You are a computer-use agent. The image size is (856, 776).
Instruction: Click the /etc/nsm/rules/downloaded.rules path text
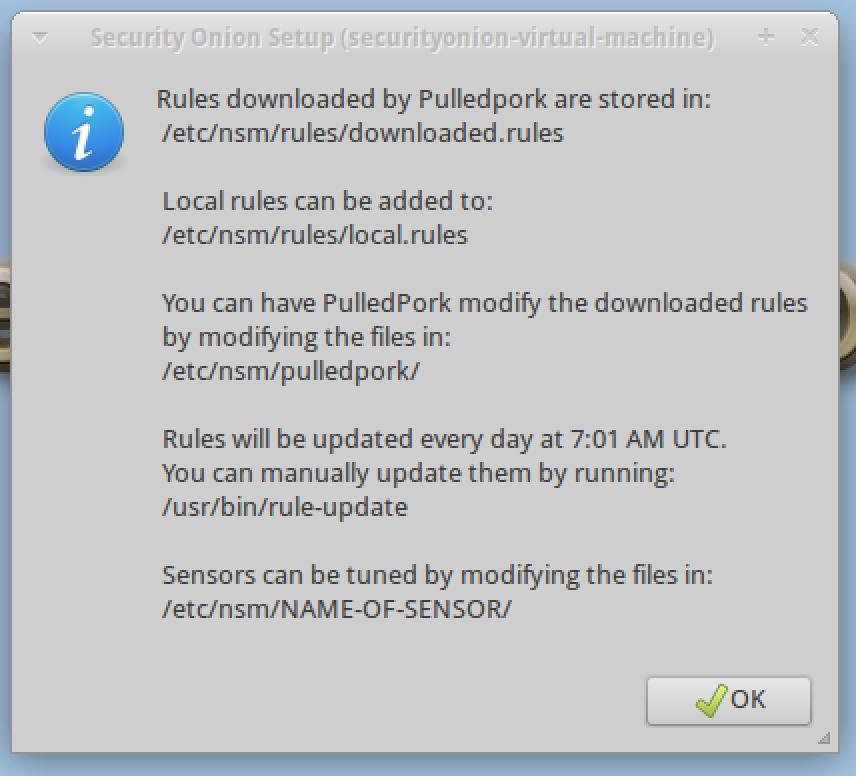click(x=363, y=133)
